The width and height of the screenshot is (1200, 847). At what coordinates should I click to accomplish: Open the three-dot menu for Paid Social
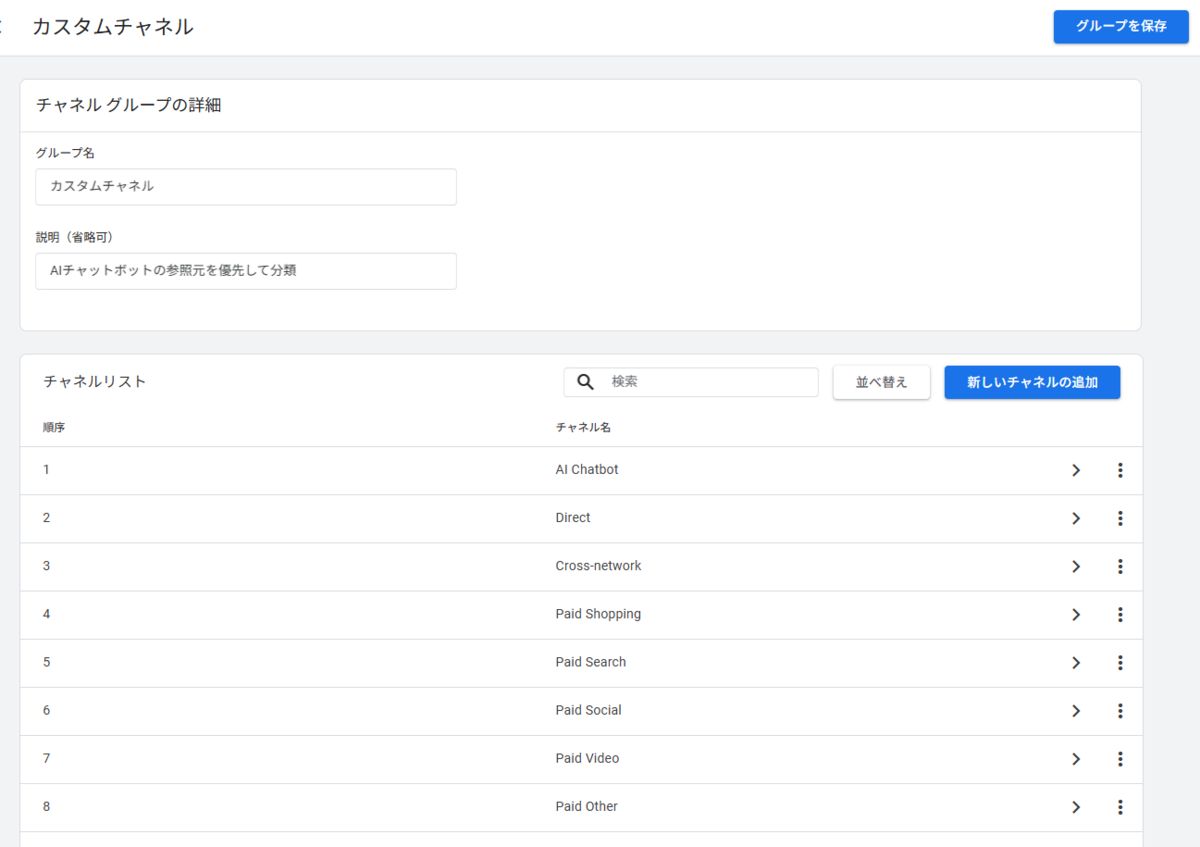pos(1120,710)
